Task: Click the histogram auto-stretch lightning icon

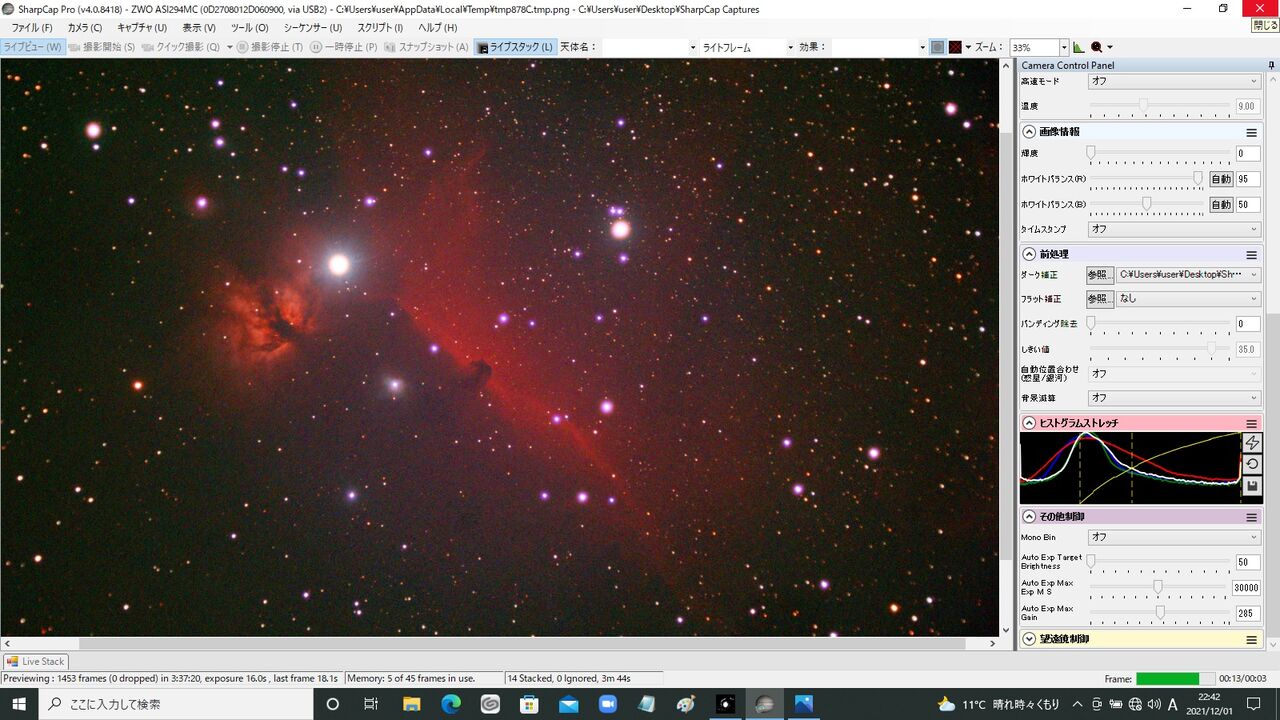Action: point(1253,442)
